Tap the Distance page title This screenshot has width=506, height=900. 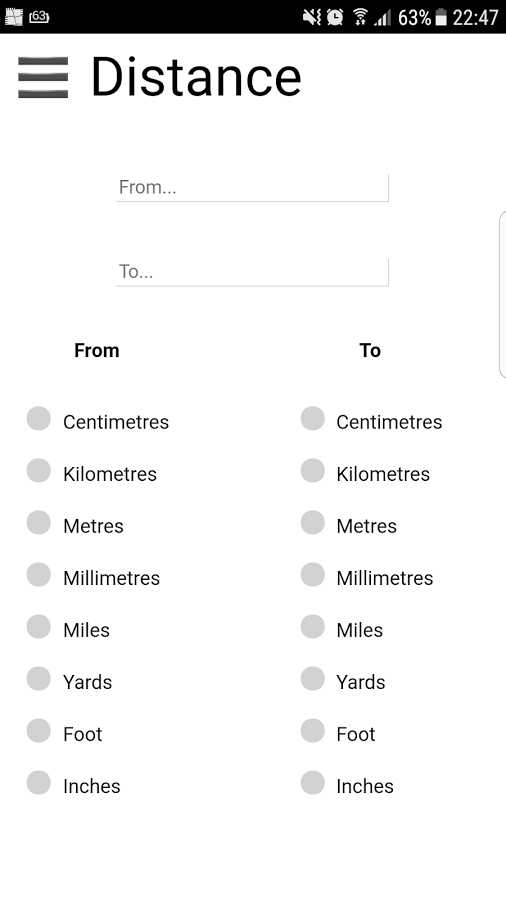pyautogui.click(x=196, y=77)
